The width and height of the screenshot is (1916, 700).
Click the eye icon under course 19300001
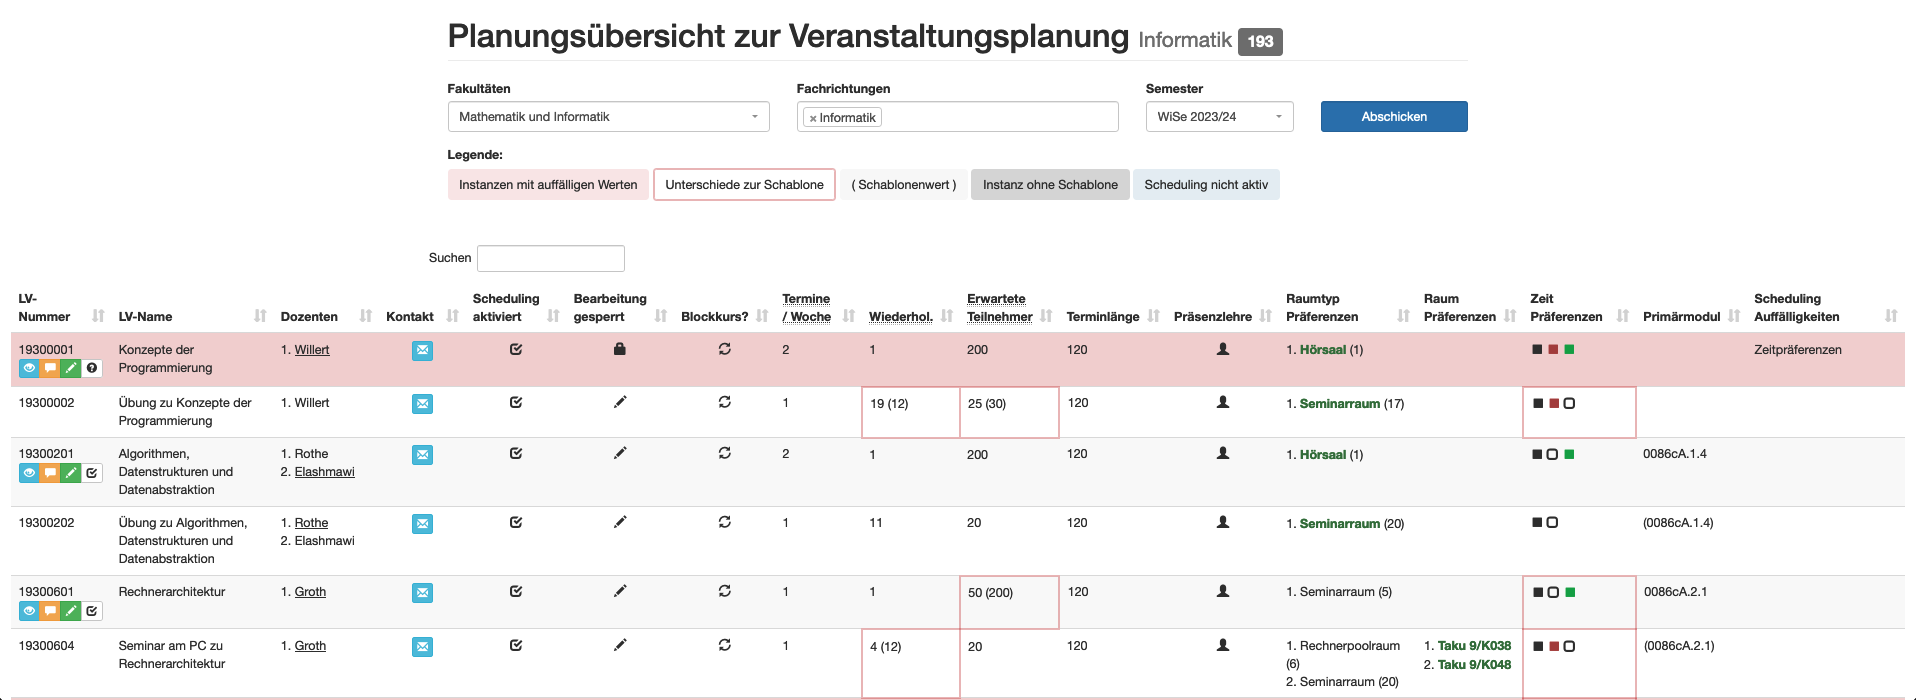(29, 368)
